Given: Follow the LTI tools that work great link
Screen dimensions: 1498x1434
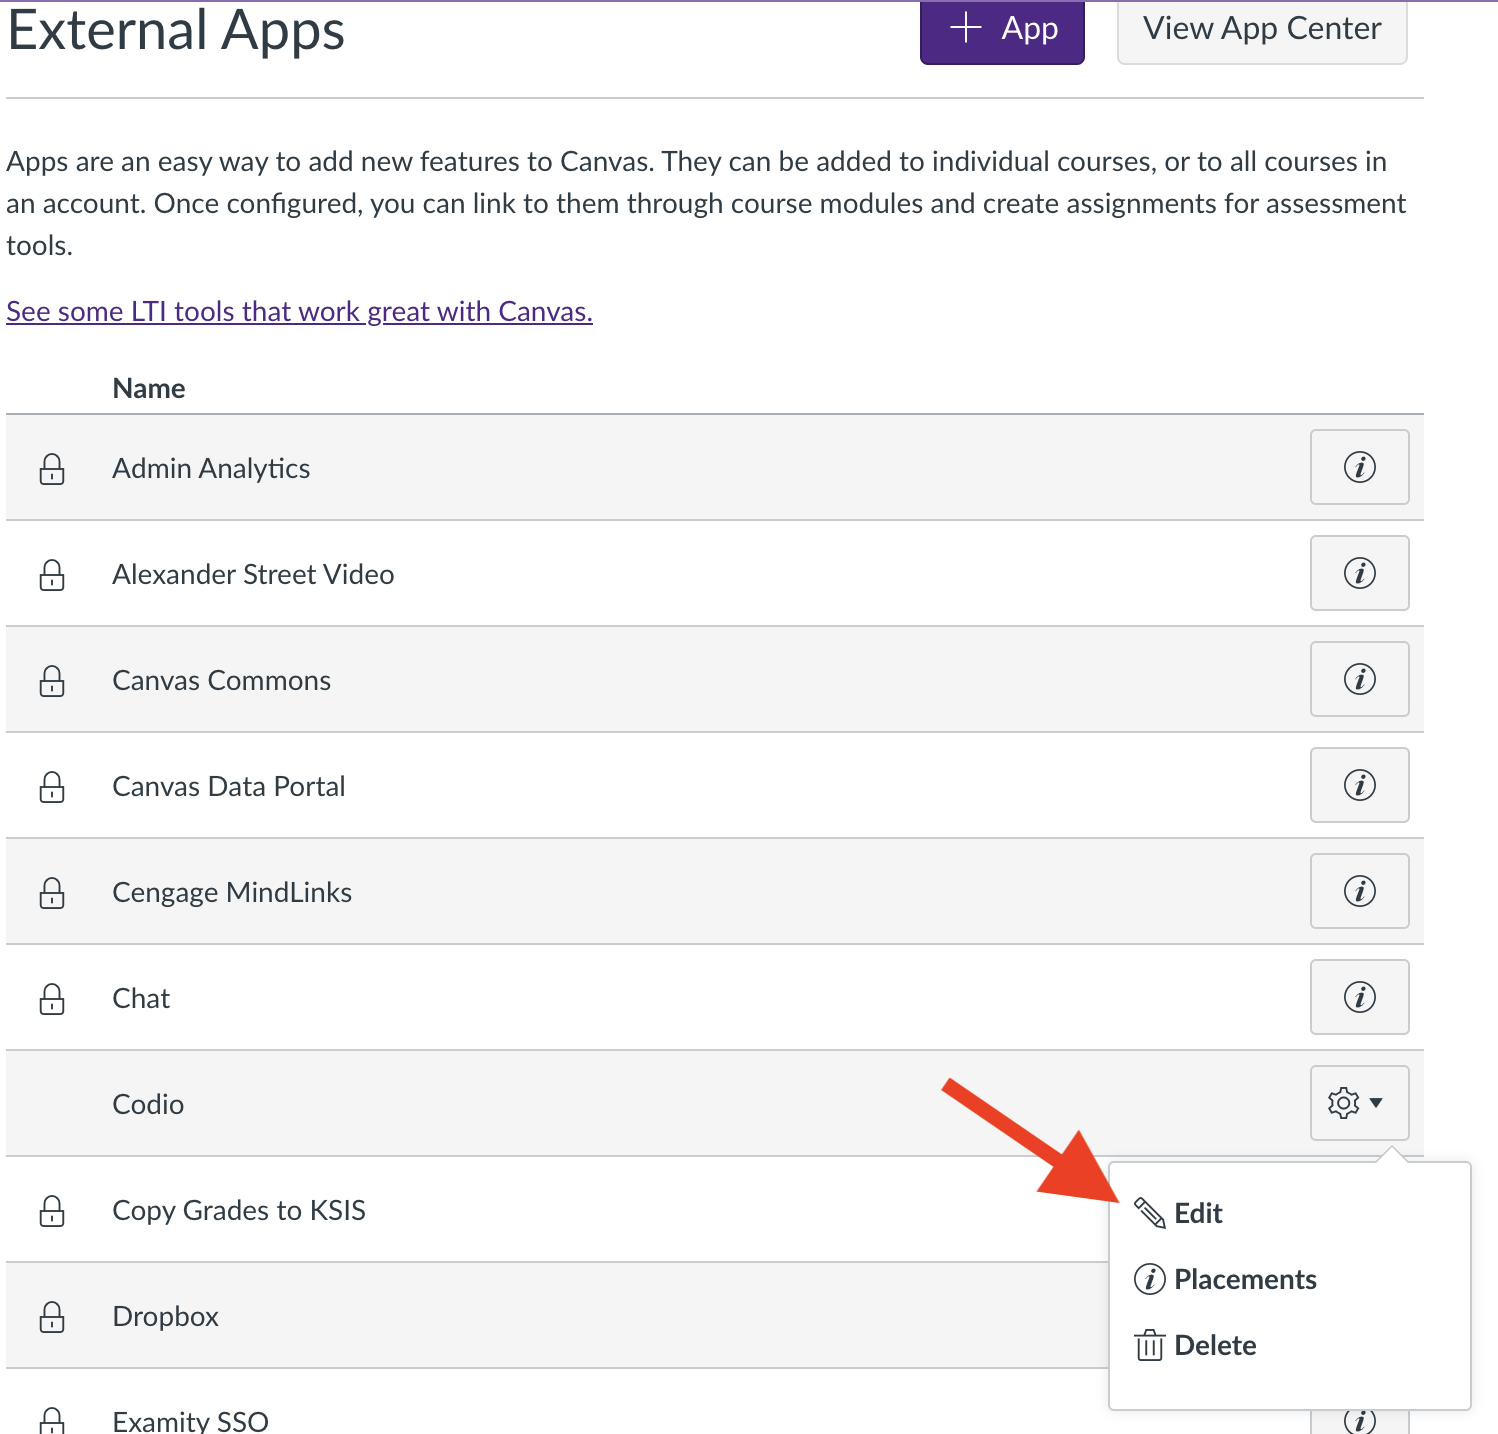Looking at the screenshot, I should (299, 311).
